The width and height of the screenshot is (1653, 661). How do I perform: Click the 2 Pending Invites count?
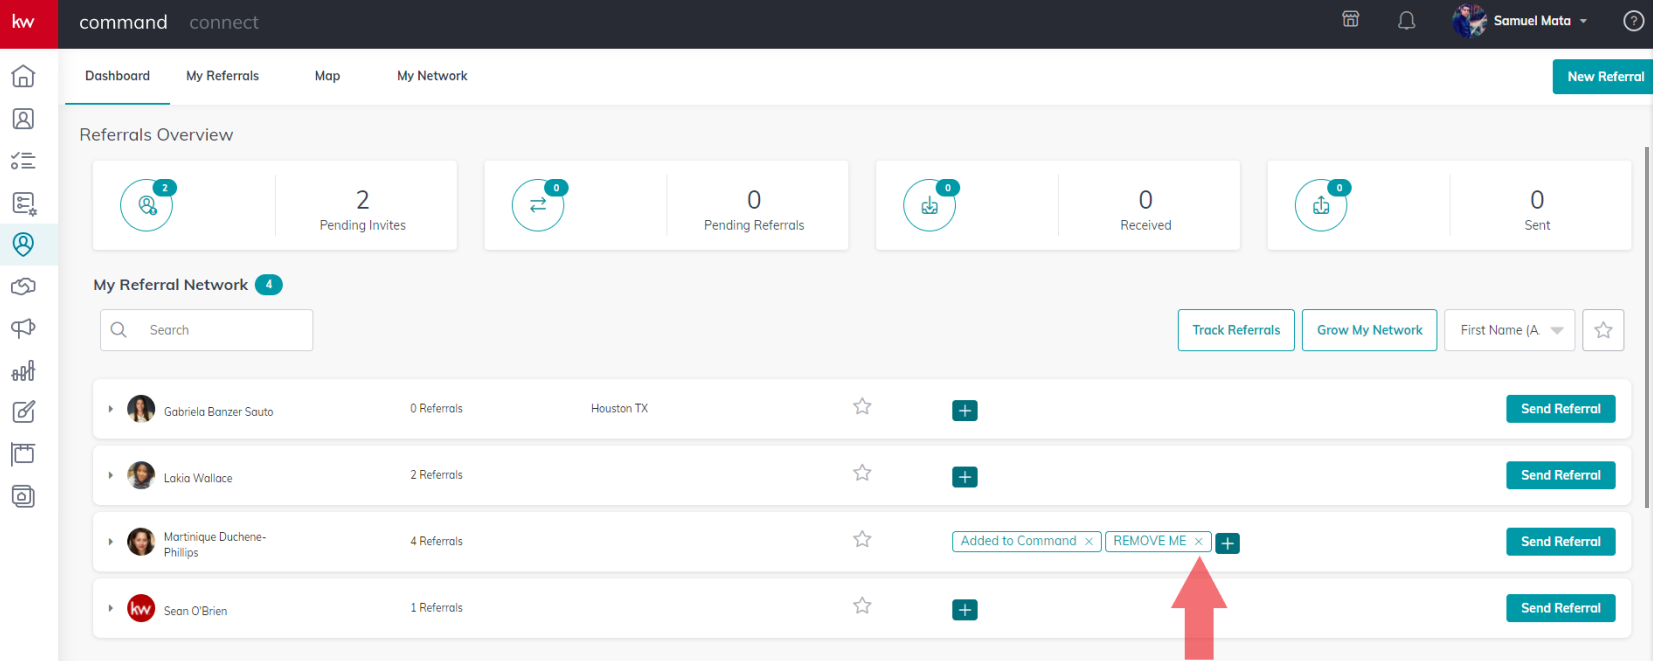pos(362,200)
